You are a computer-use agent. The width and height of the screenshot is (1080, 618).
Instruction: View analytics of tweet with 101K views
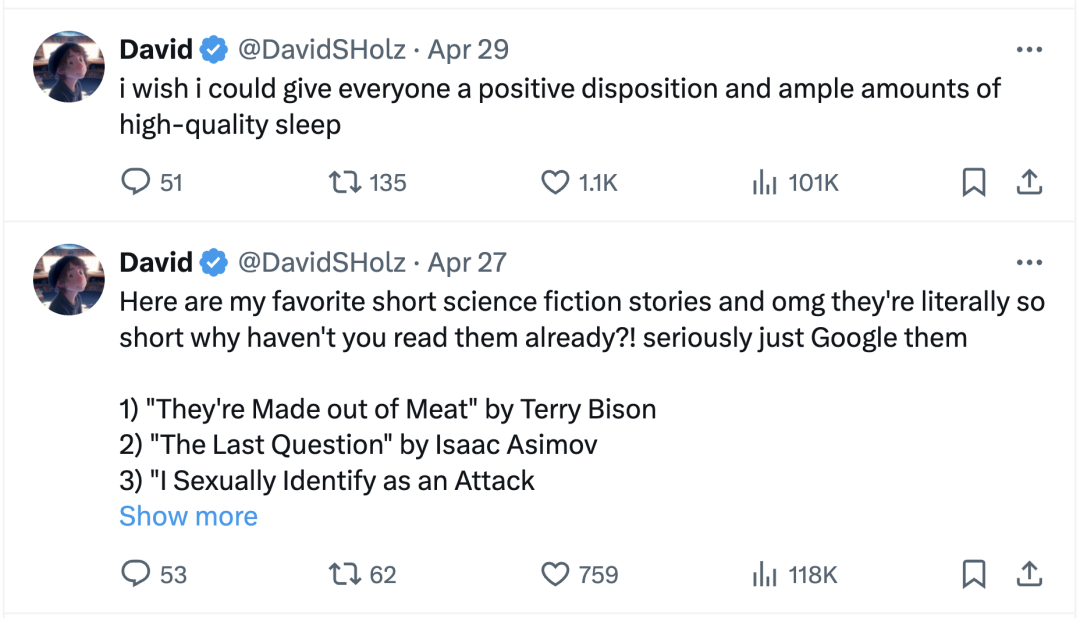click(765, 182)
